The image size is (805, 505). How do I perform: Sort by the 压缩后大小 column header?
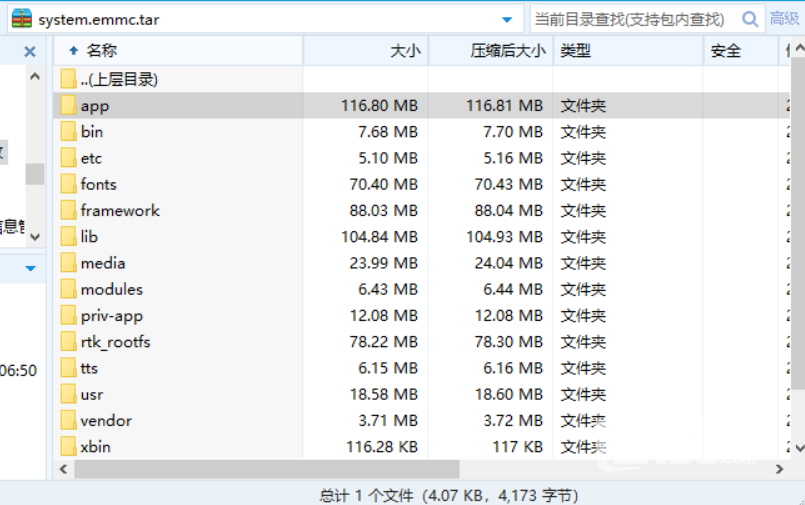click(x=491, y=50)
